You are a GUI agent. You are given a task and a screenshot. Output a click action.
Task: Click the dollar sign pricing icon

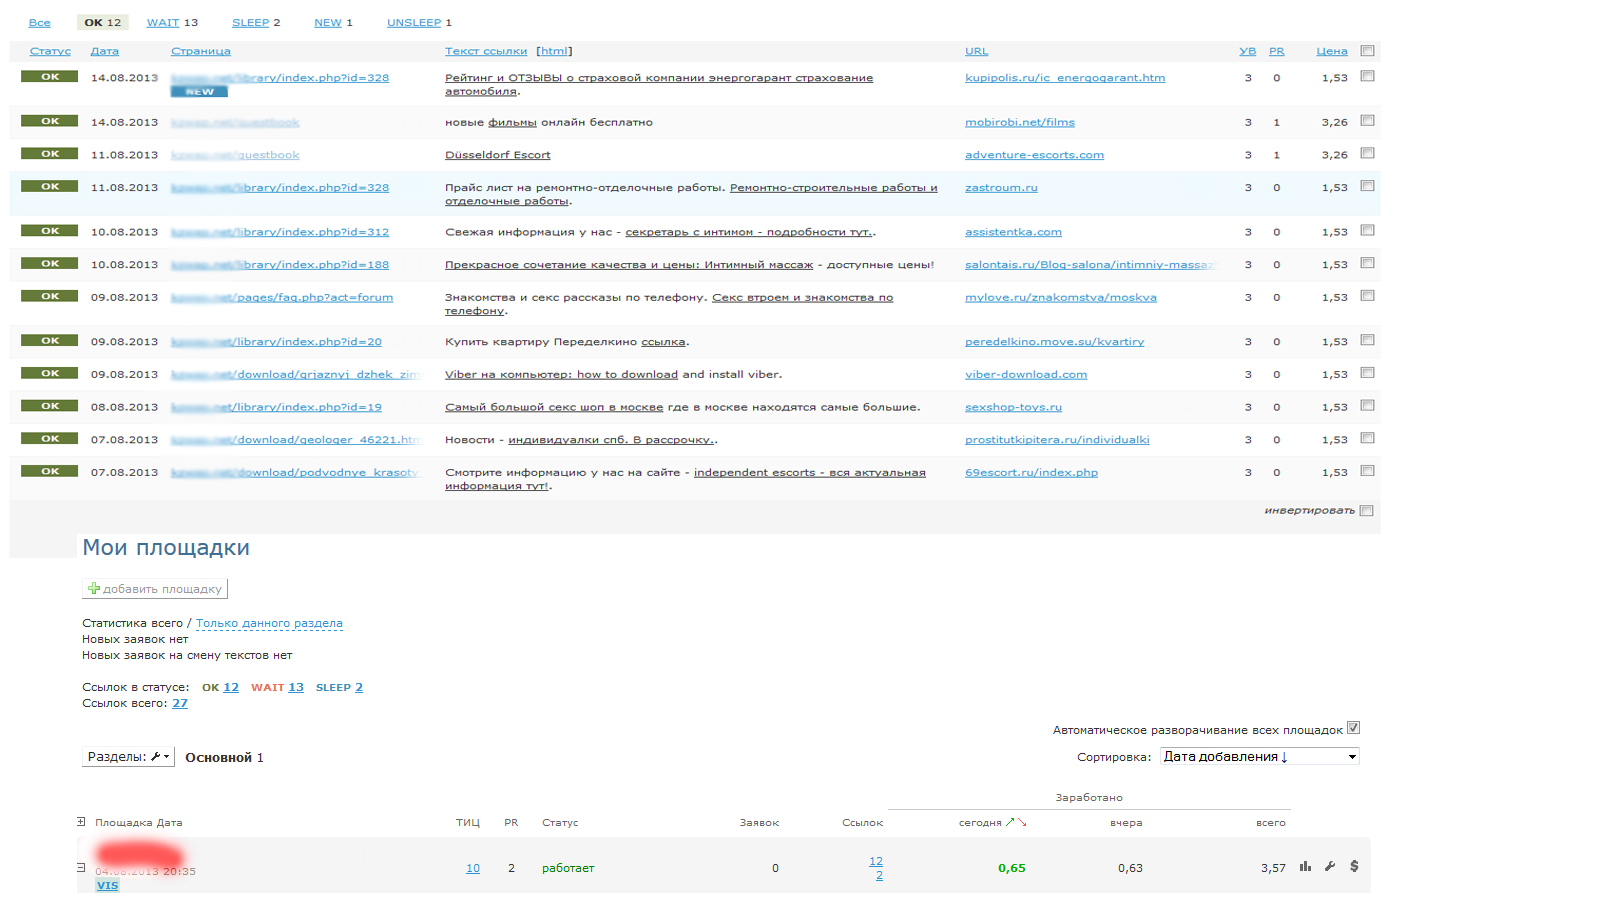pyautogui.click(x=1354, y=867)
